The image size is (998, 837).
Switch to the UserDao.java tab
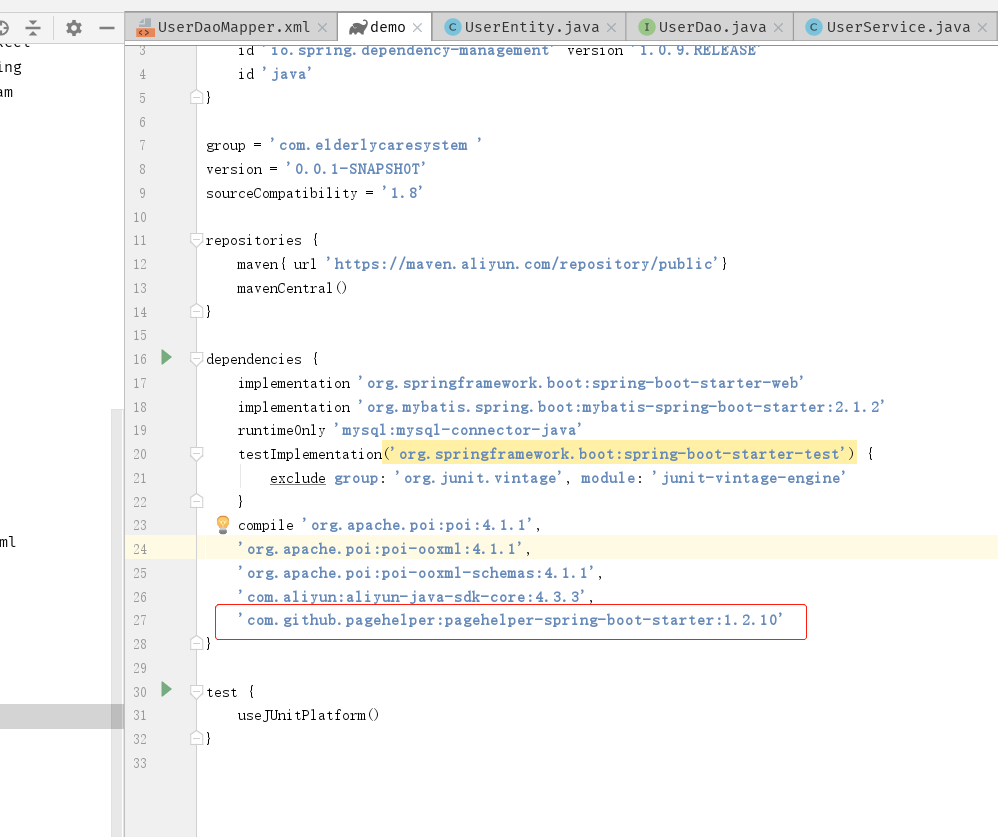(712, 27)
